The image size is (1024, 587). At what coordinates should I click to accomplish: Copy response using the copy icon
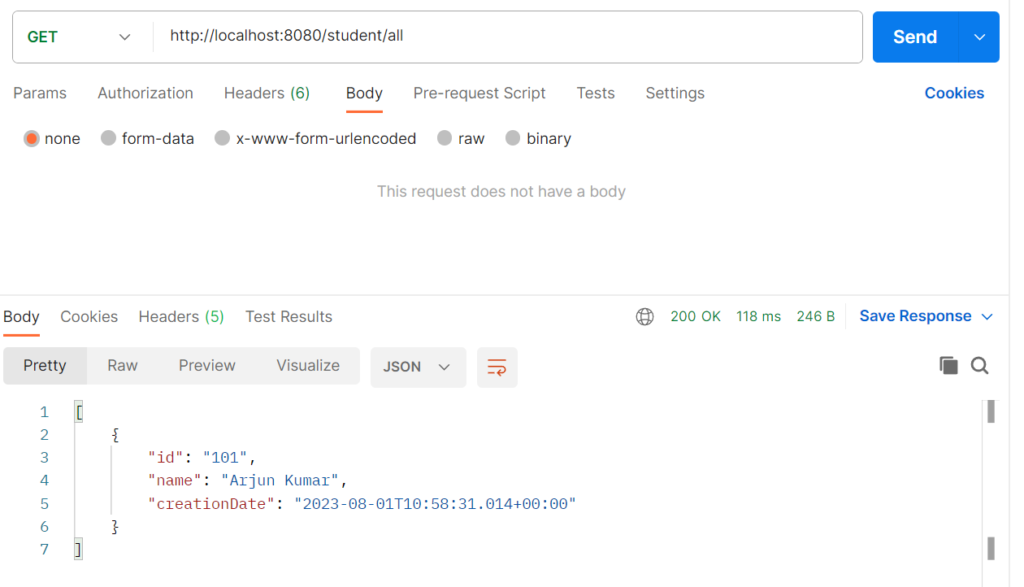948,366
